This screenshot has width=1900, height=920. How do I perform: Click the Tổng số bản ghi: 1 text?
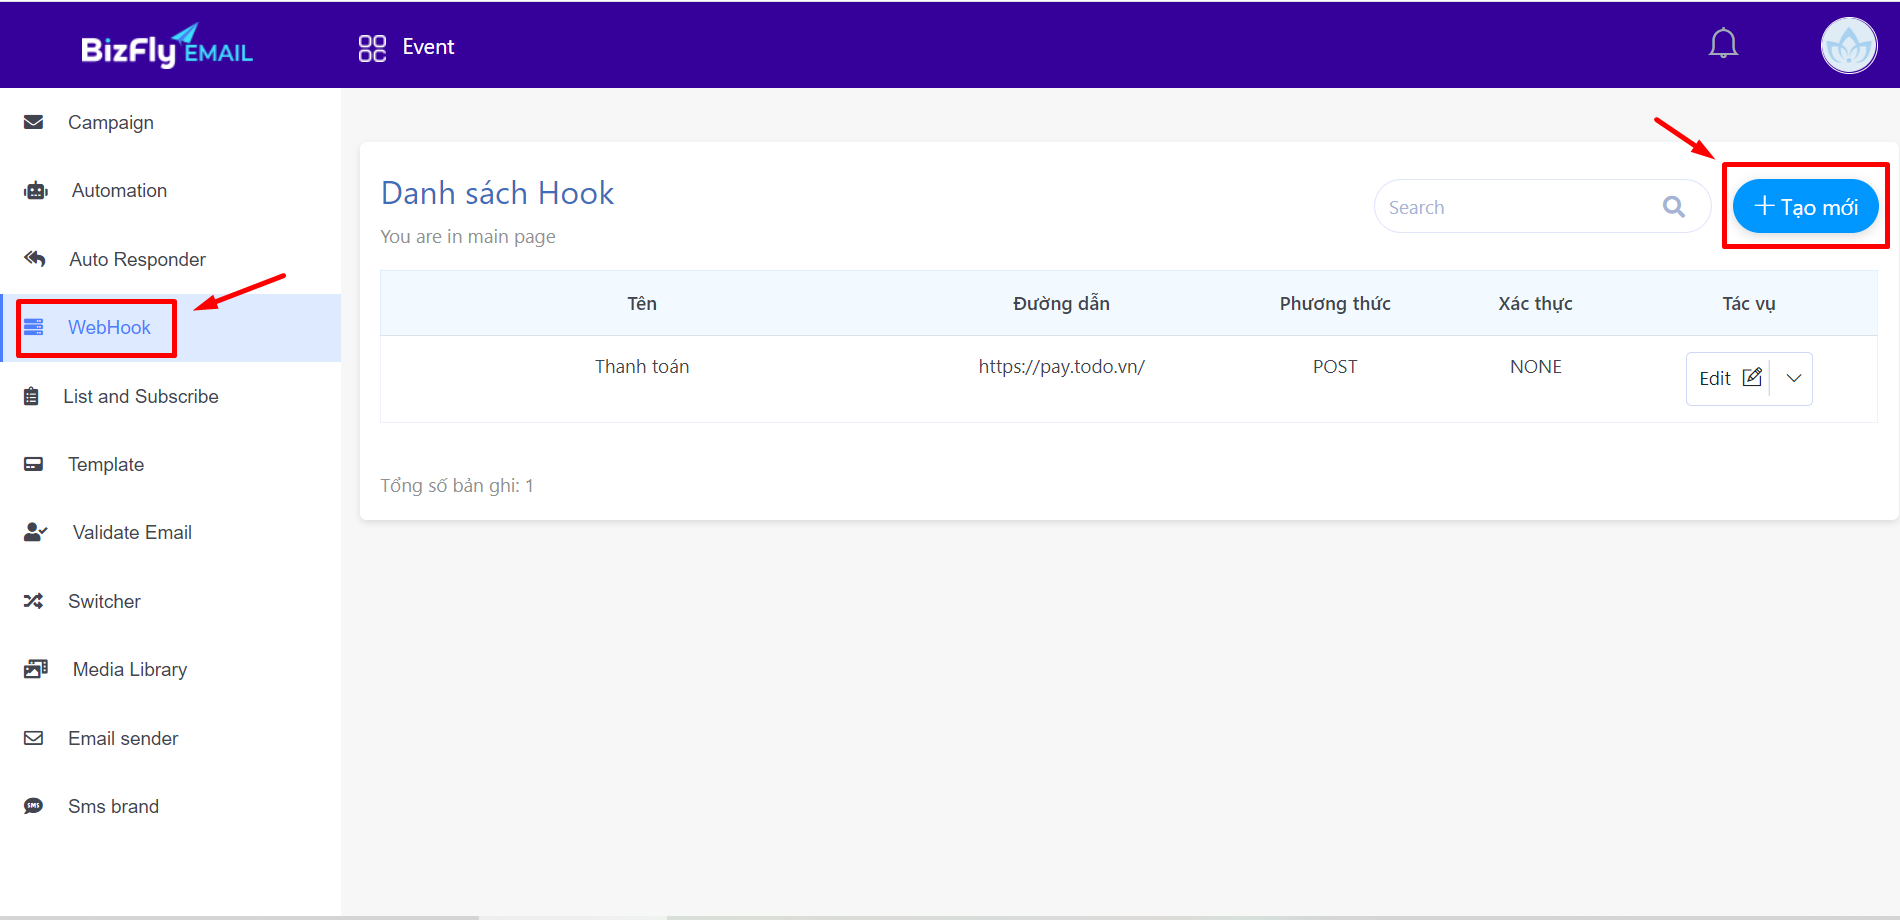[x=457, y=485]
